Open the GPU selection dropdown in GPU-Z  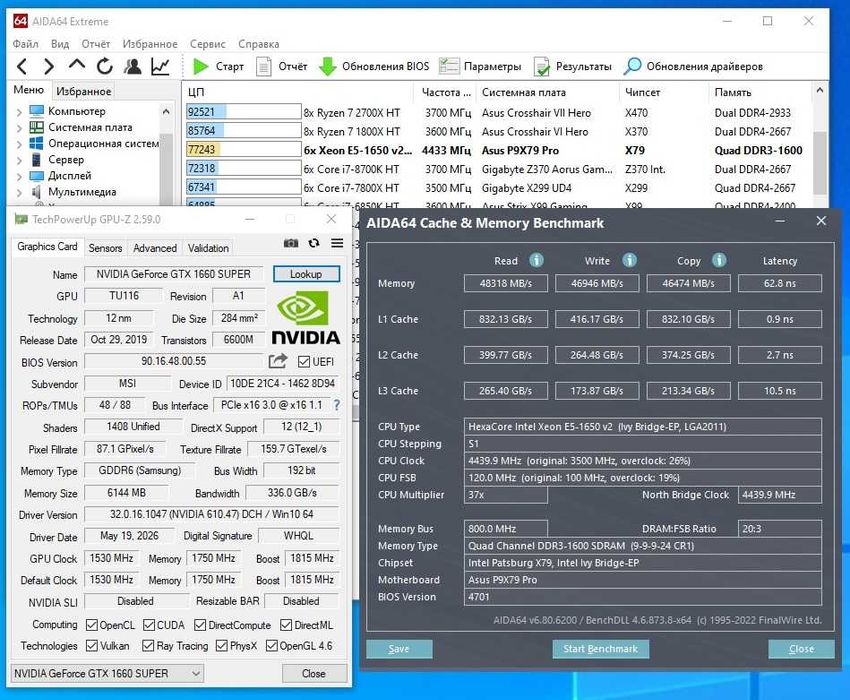pos(107,673)
